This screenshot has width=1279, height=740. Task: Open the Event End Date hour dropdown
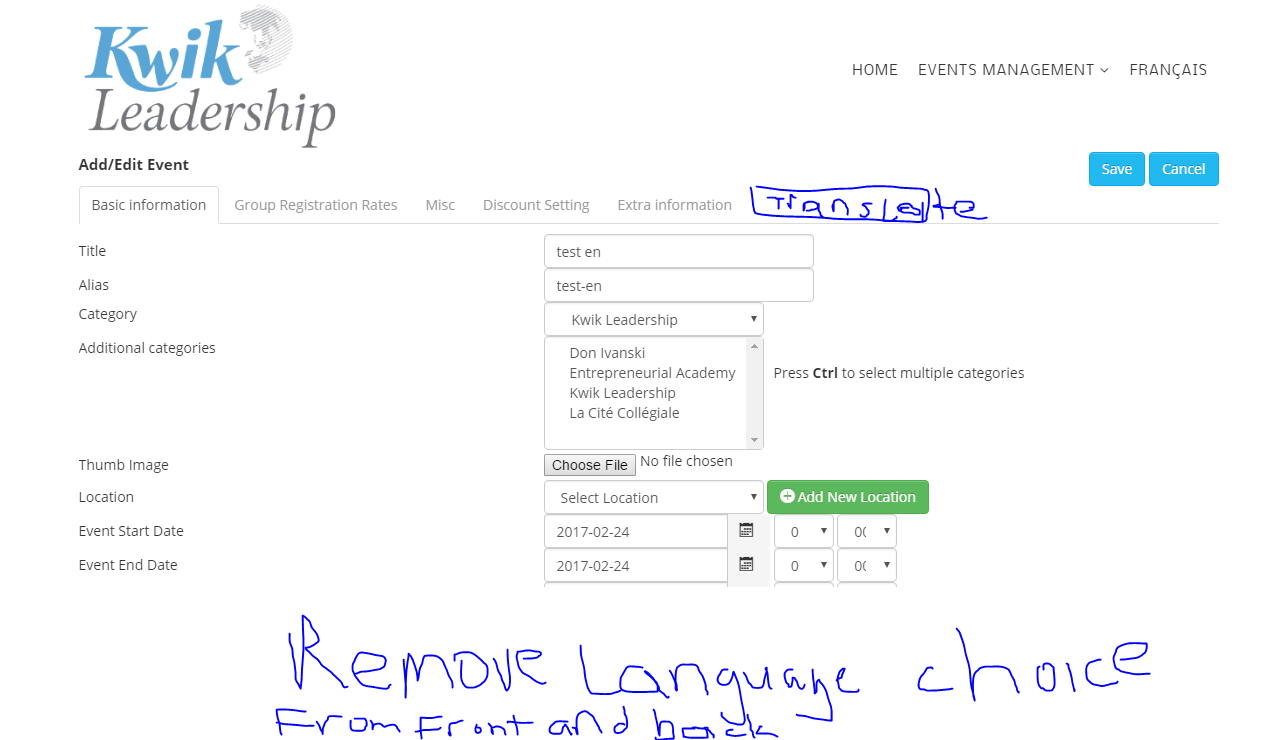click(x=804, y=566)
